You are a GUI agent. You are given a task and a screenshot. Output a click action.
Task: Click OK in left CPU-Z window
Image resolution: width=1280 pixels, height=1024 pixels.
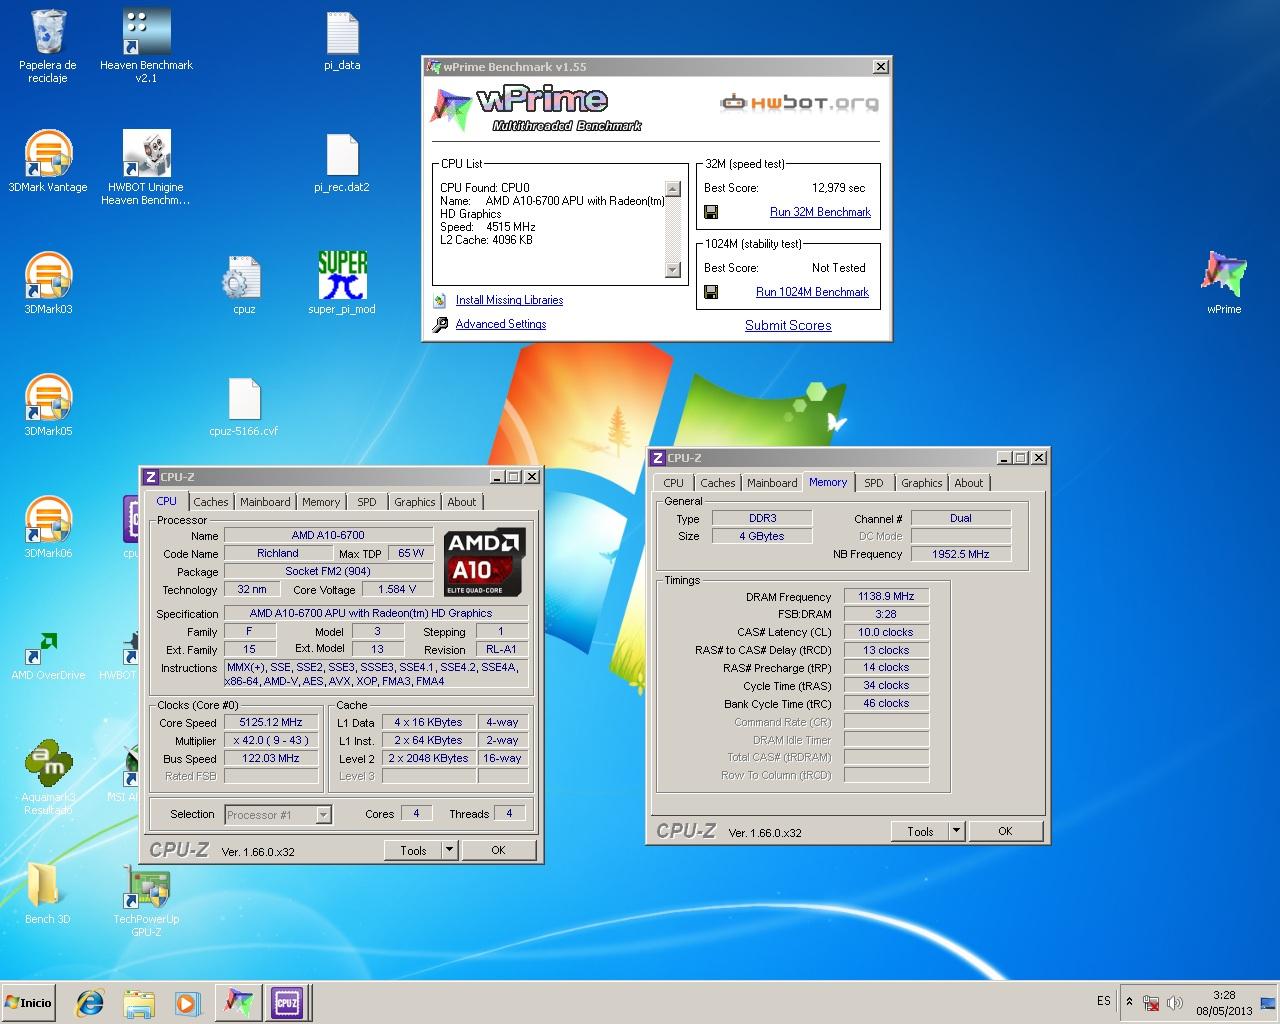click(x=498, y=850)
